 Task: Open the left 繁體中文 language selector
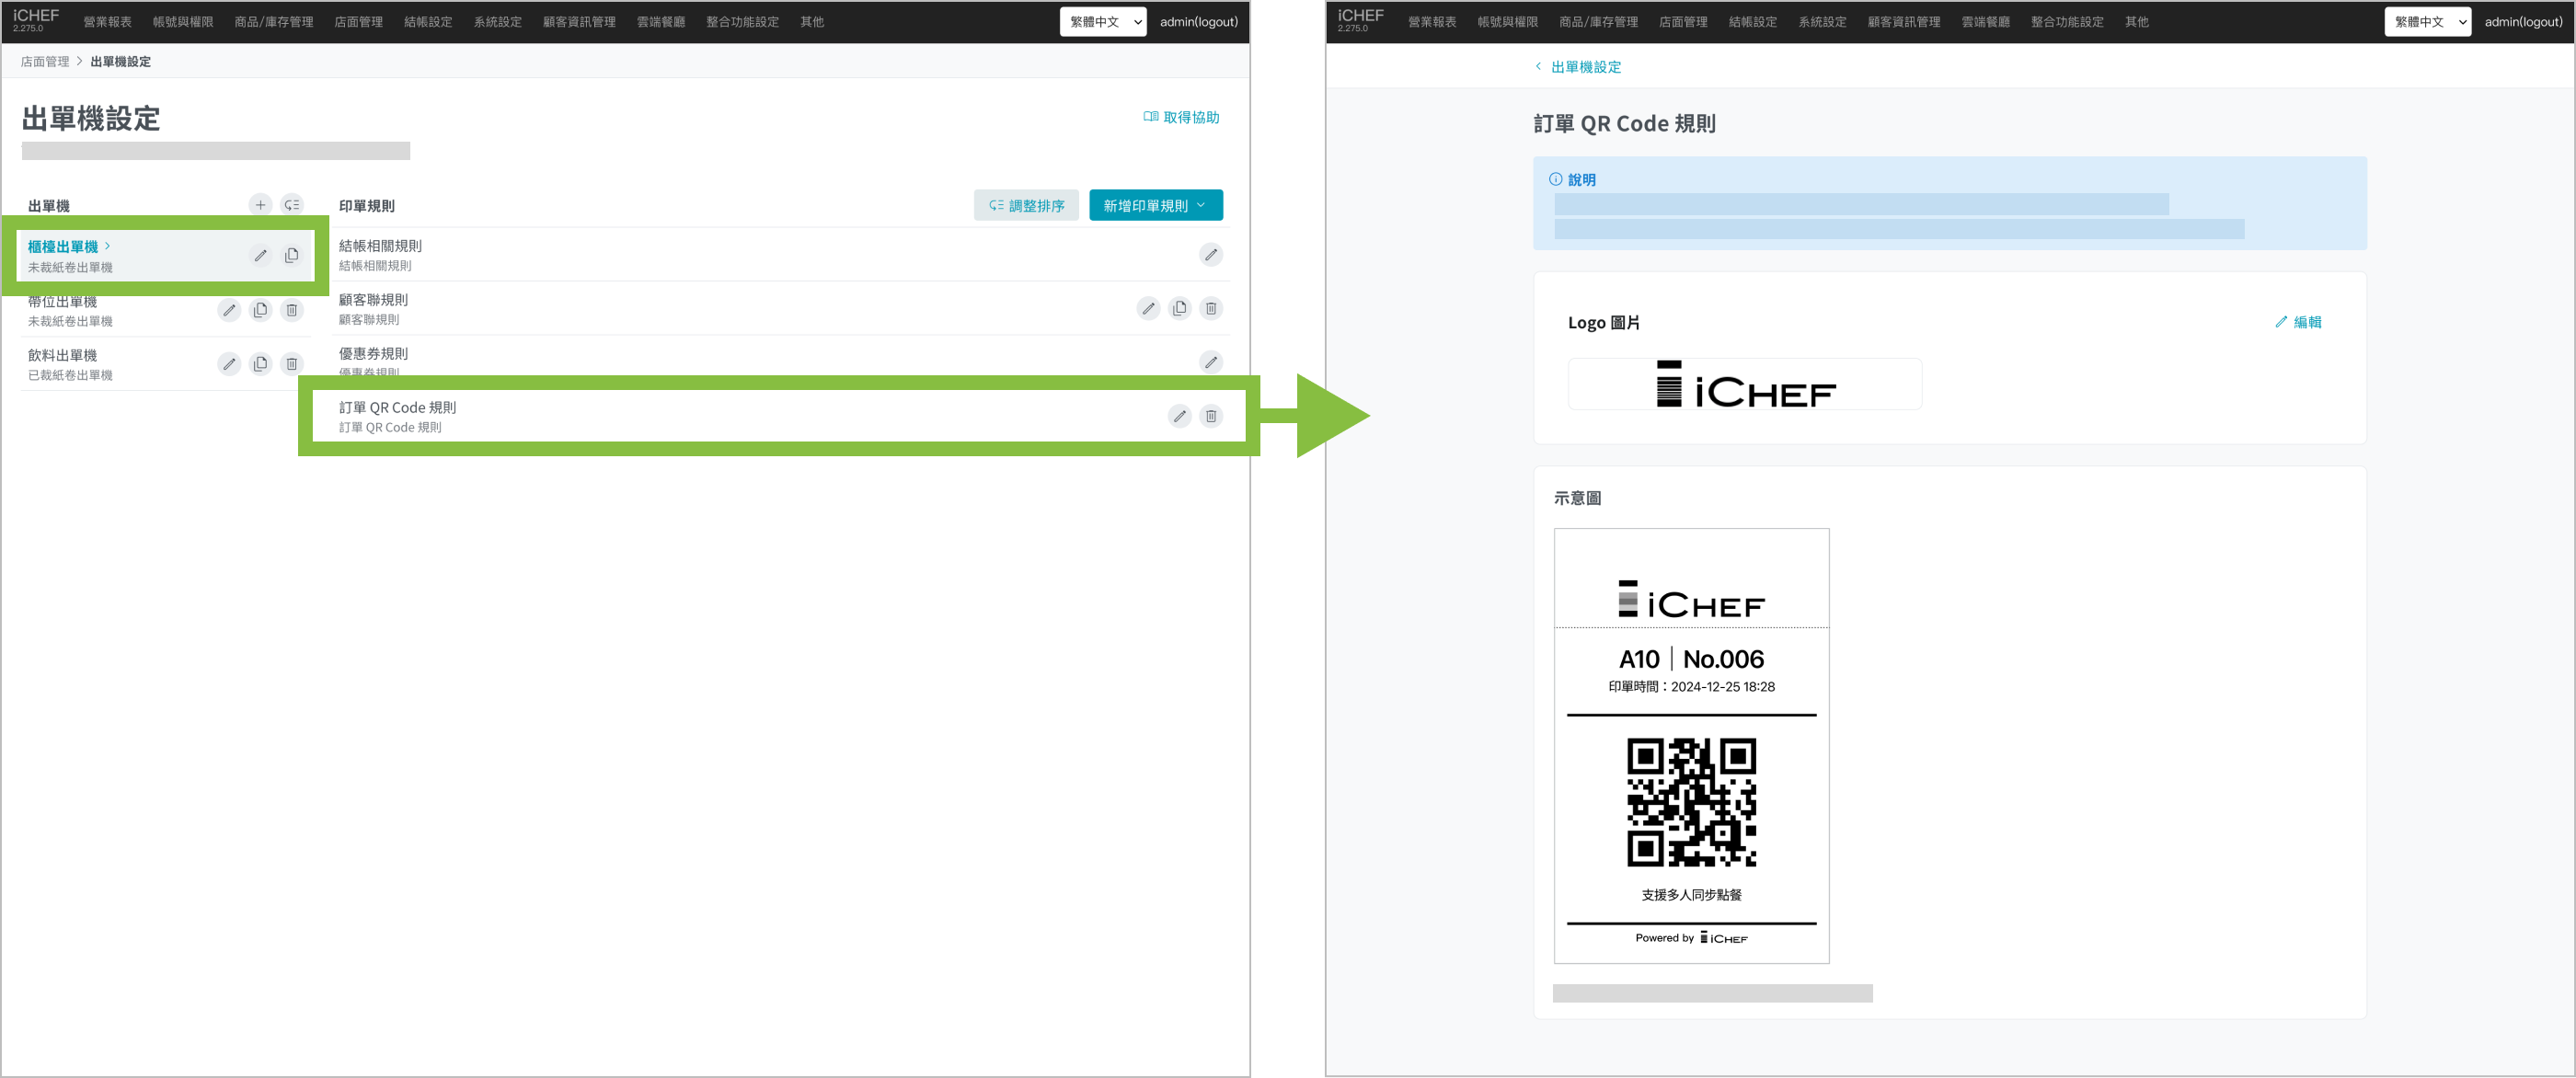(1102, 22)
